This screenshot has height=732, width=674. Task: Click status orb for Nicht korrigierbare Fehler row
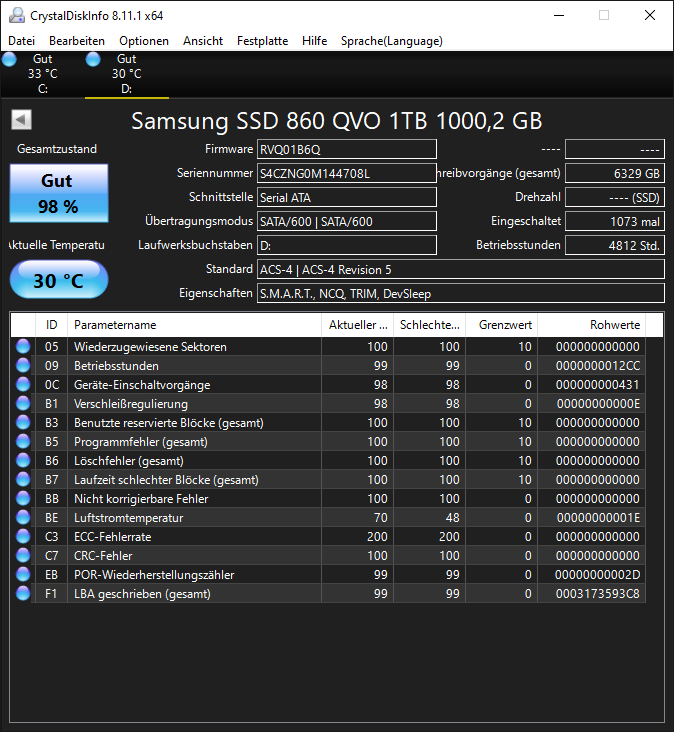(23, 499)
